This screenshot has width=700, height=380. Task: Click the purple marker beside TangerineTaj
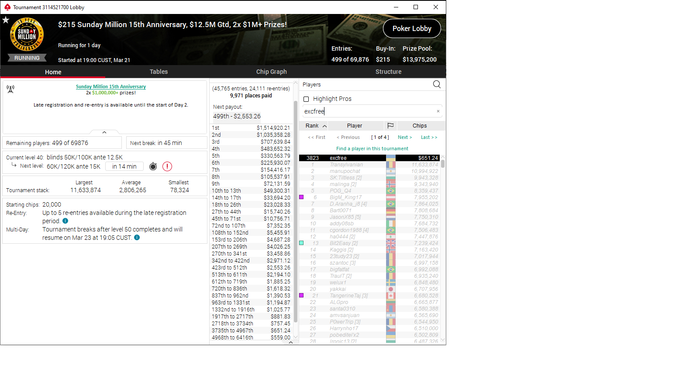tap(301, 295)
